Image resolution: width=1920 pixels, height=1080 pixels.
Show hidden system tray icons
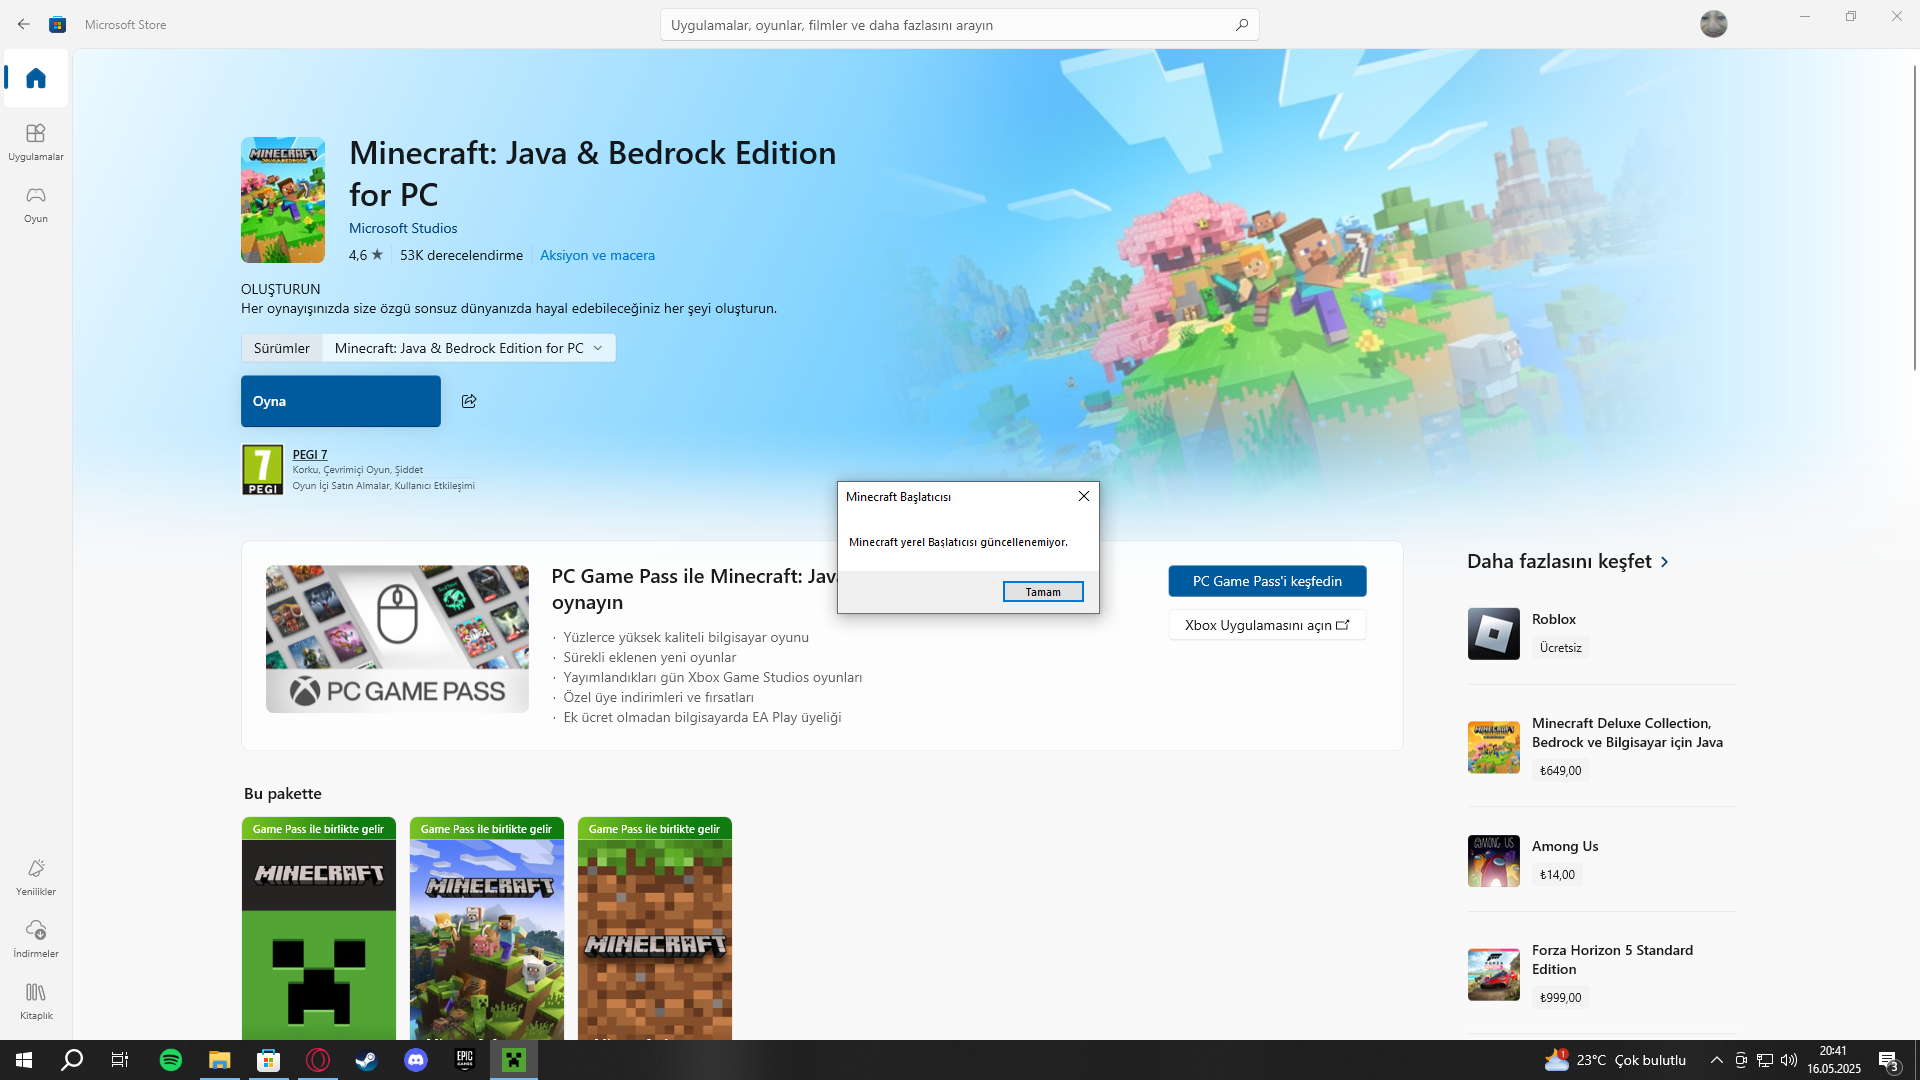point(1716,1060)
